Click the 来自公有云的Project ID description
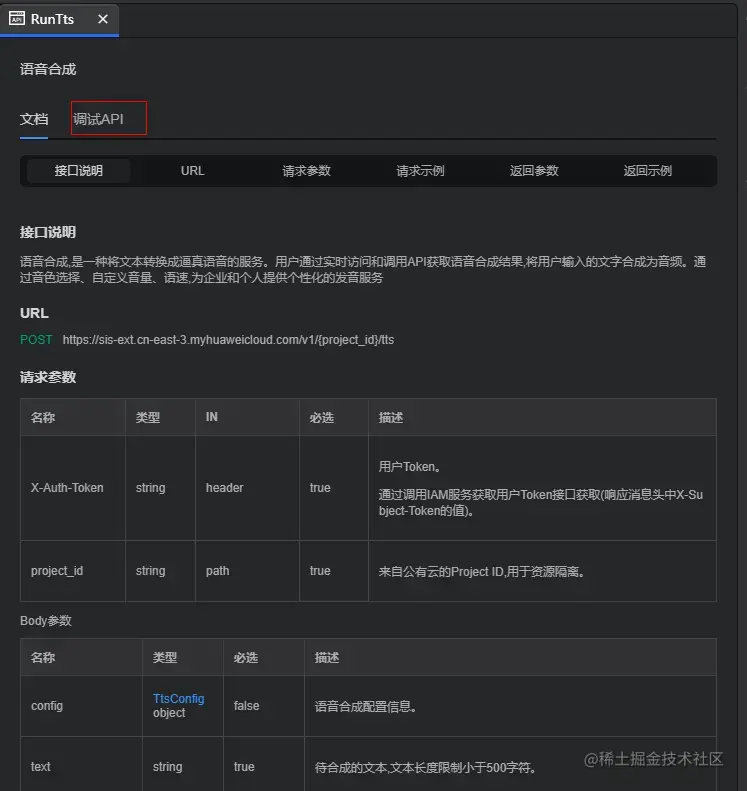Viewport: 747px width, 791px height. pos(482,571)
